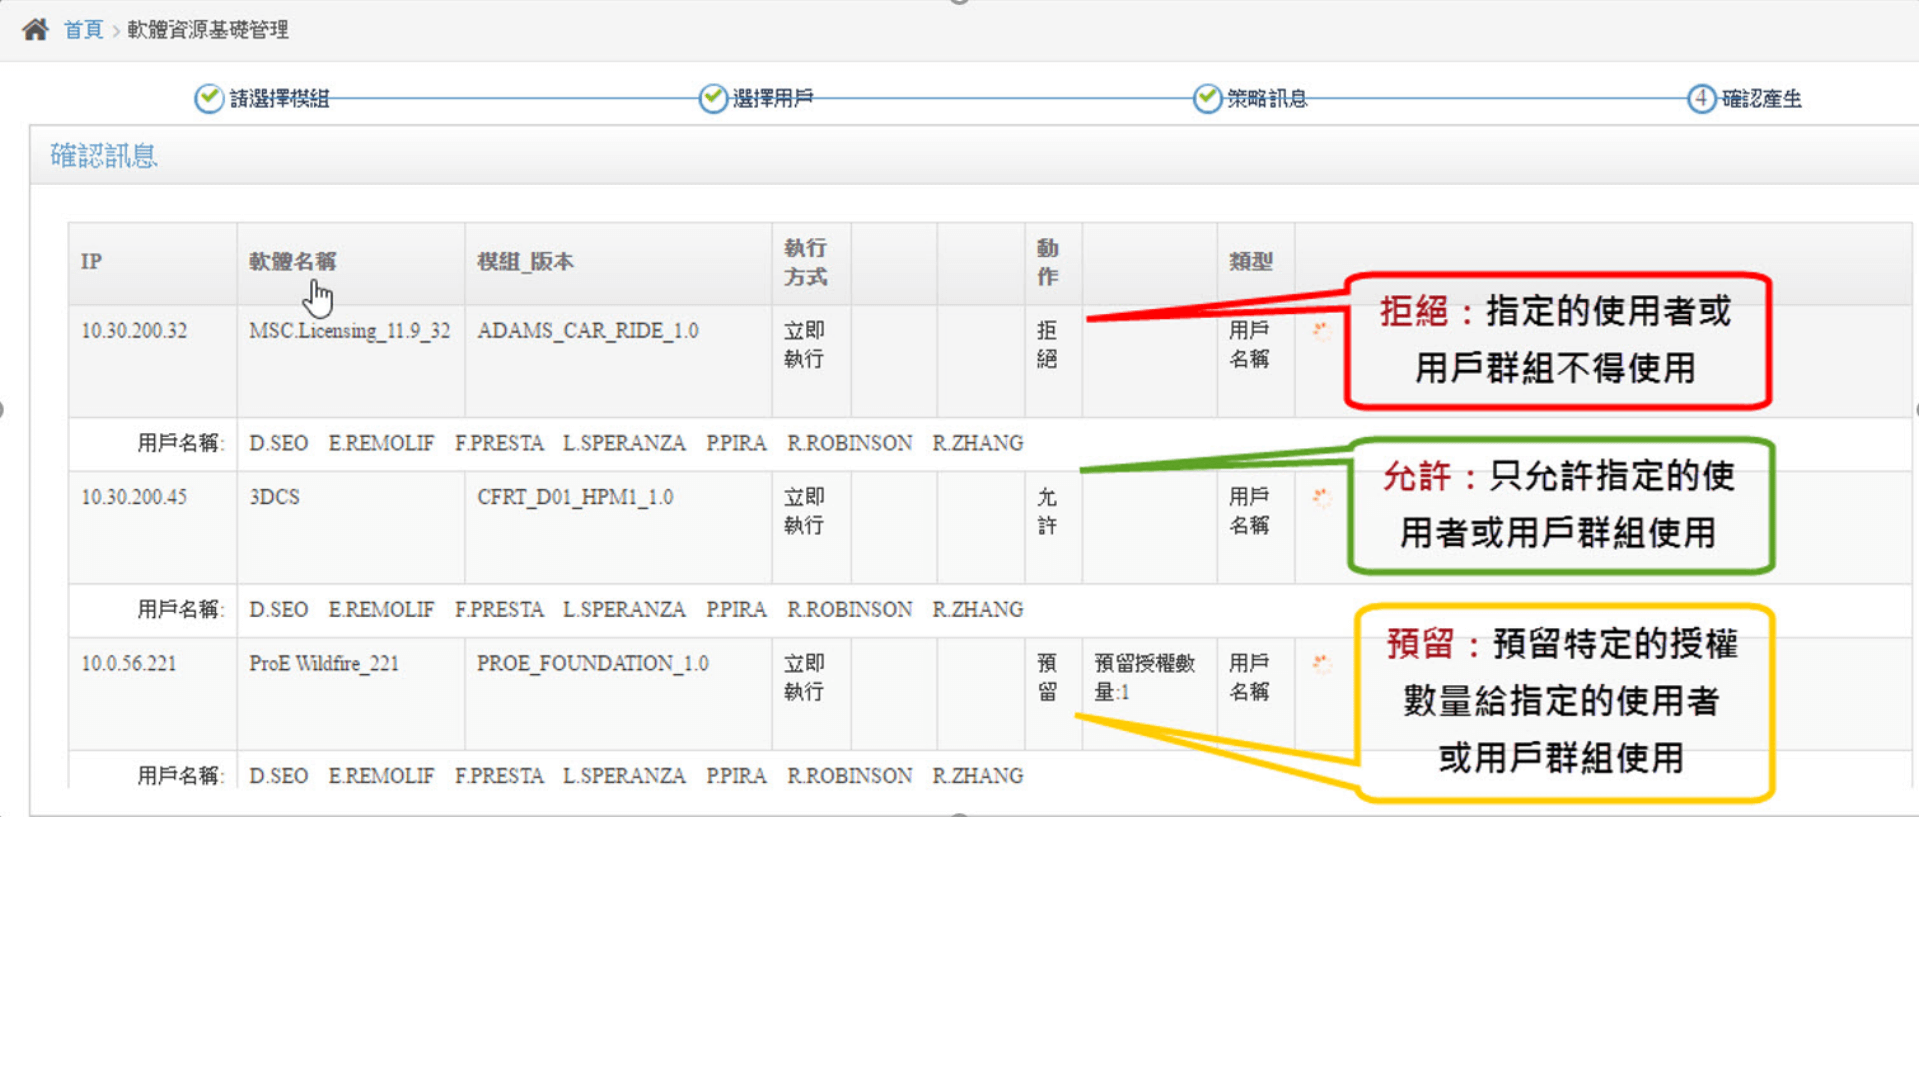
Task: Click the 確認訊息 panel heading
Action: (104, 156)
